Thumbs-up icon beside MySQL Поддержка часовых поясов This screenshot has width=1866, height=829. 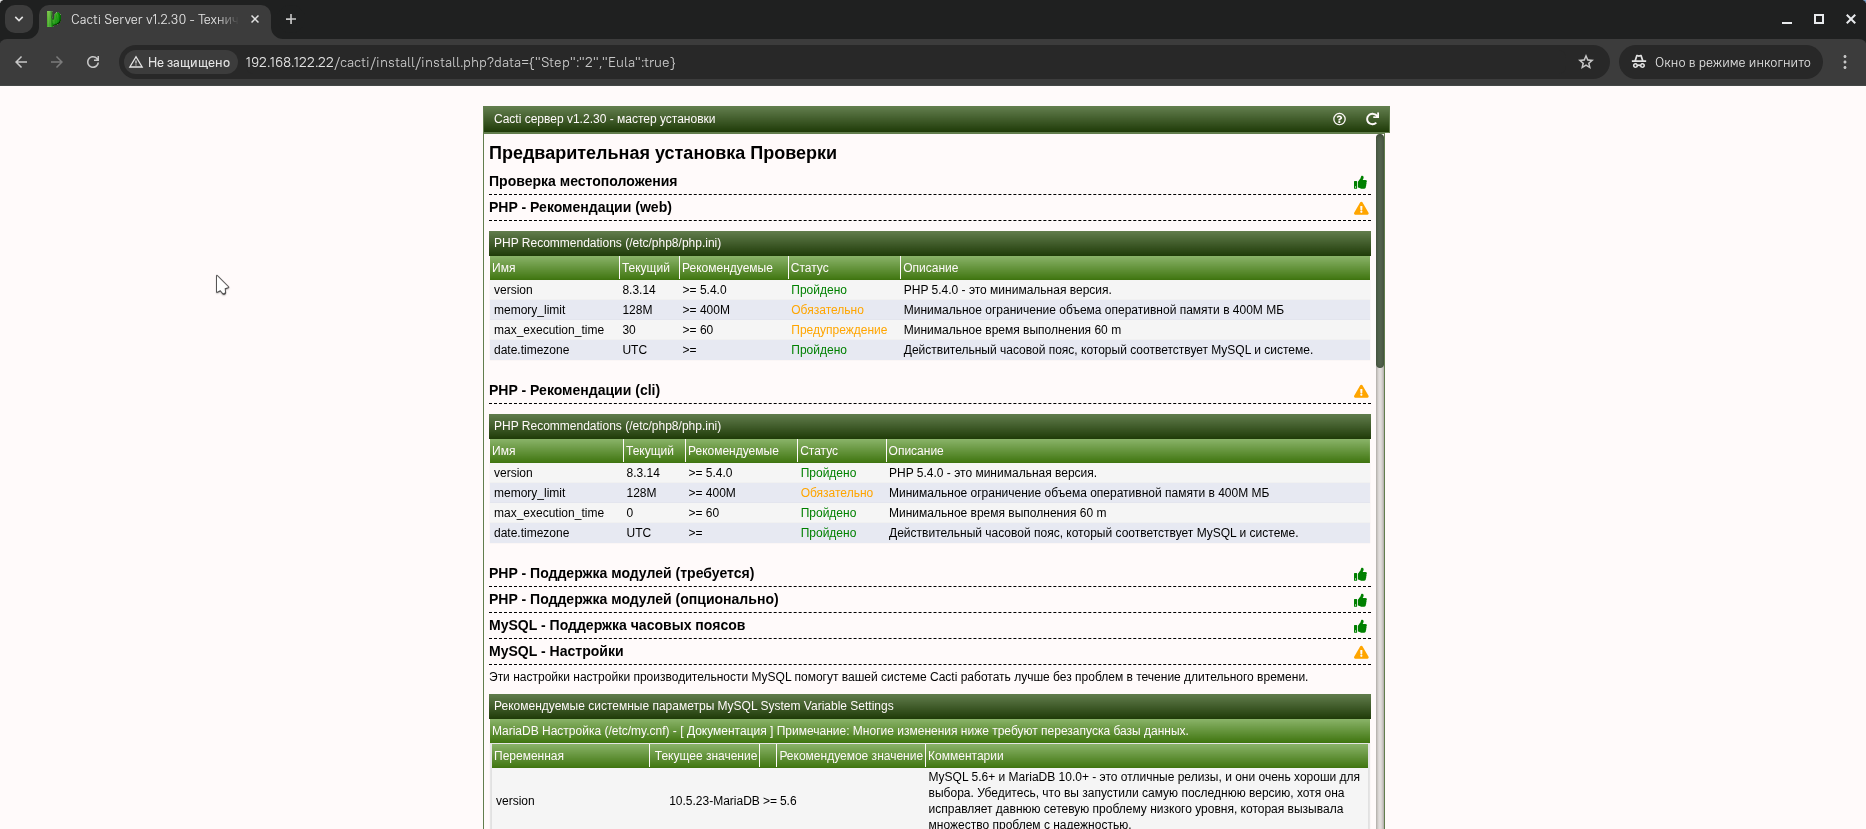[x=1360, y=626]
